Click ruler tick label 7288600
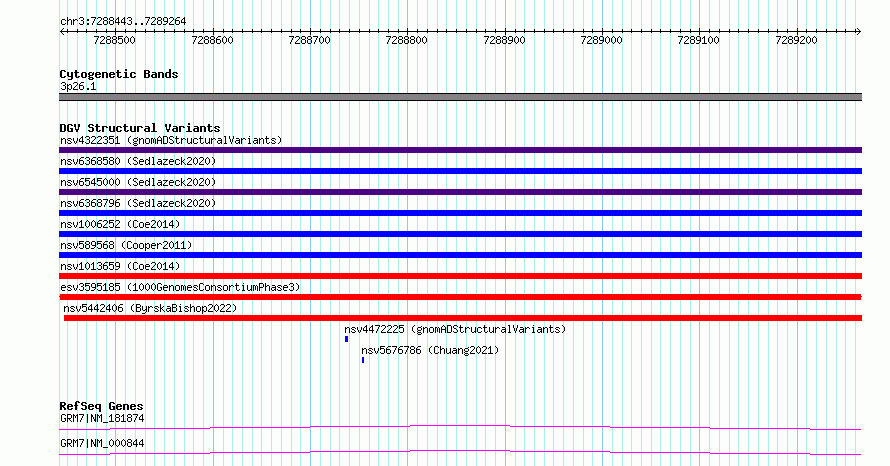This screenshot has width=890, height=466. pyautogui.click(x=212, y=40)
